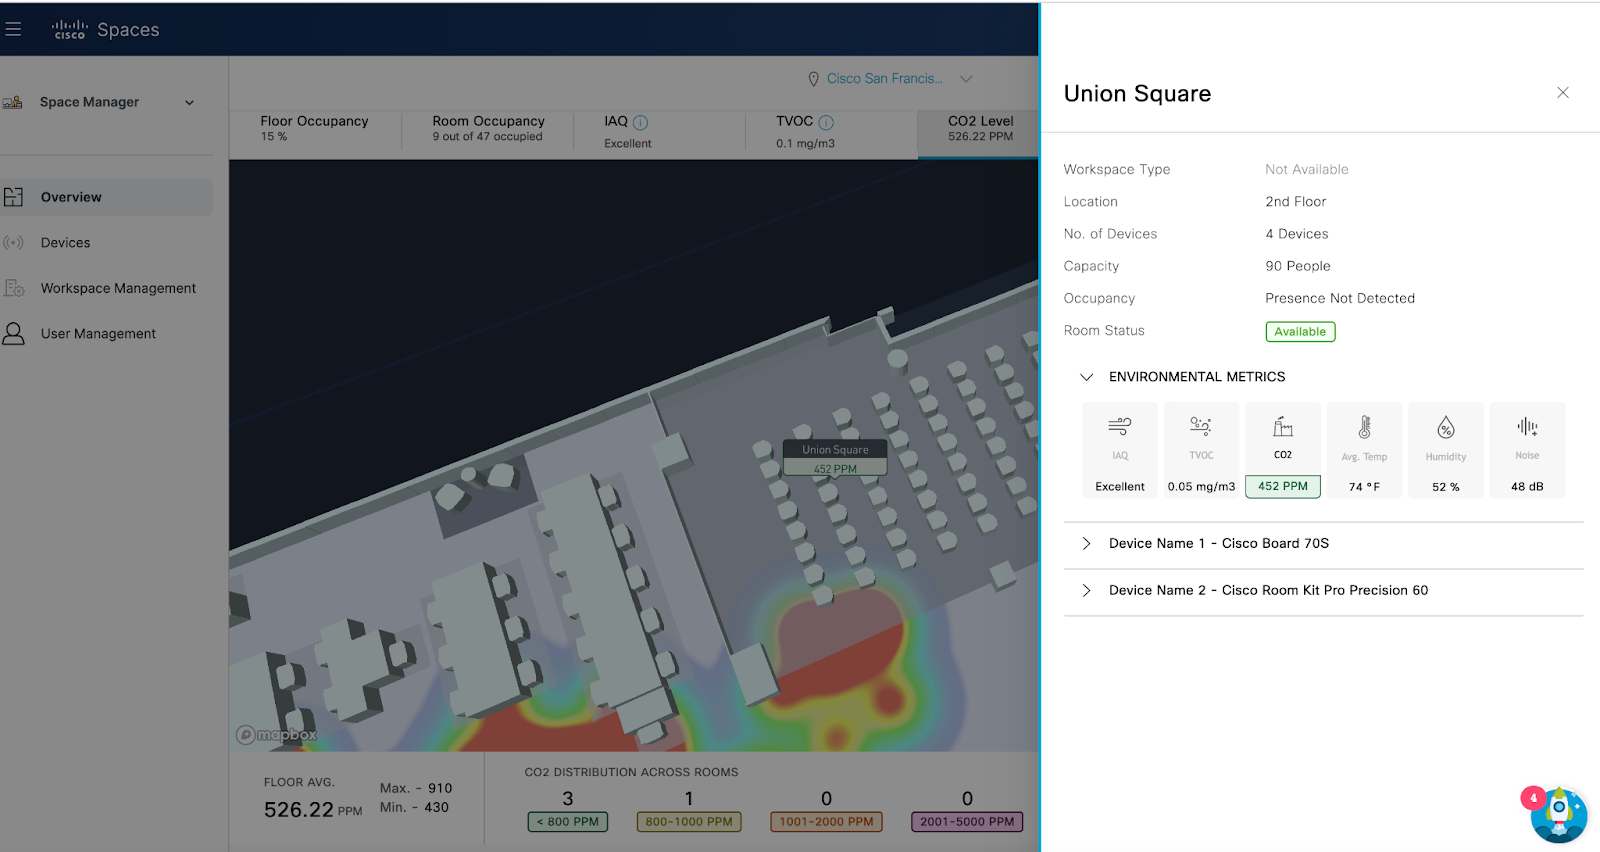Open the Cisco San Francisco location dropdown

click(x=966, y=79)
